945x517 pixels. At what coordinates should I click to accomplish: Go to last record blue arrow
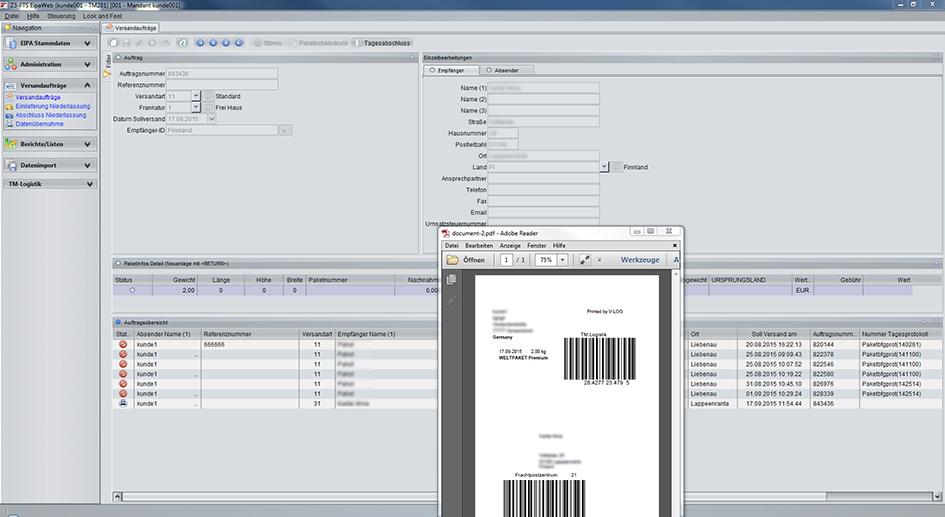239,43
